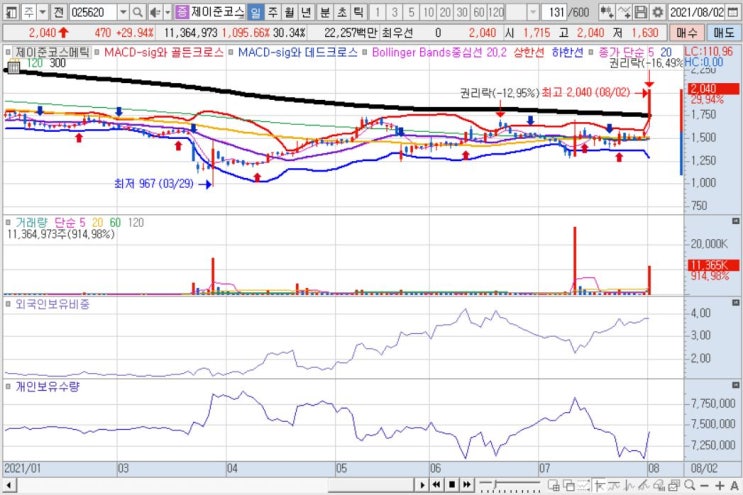
Task: Open the dropdown next to the speaker
Action: pyautogui.click(x=167, y=12)
